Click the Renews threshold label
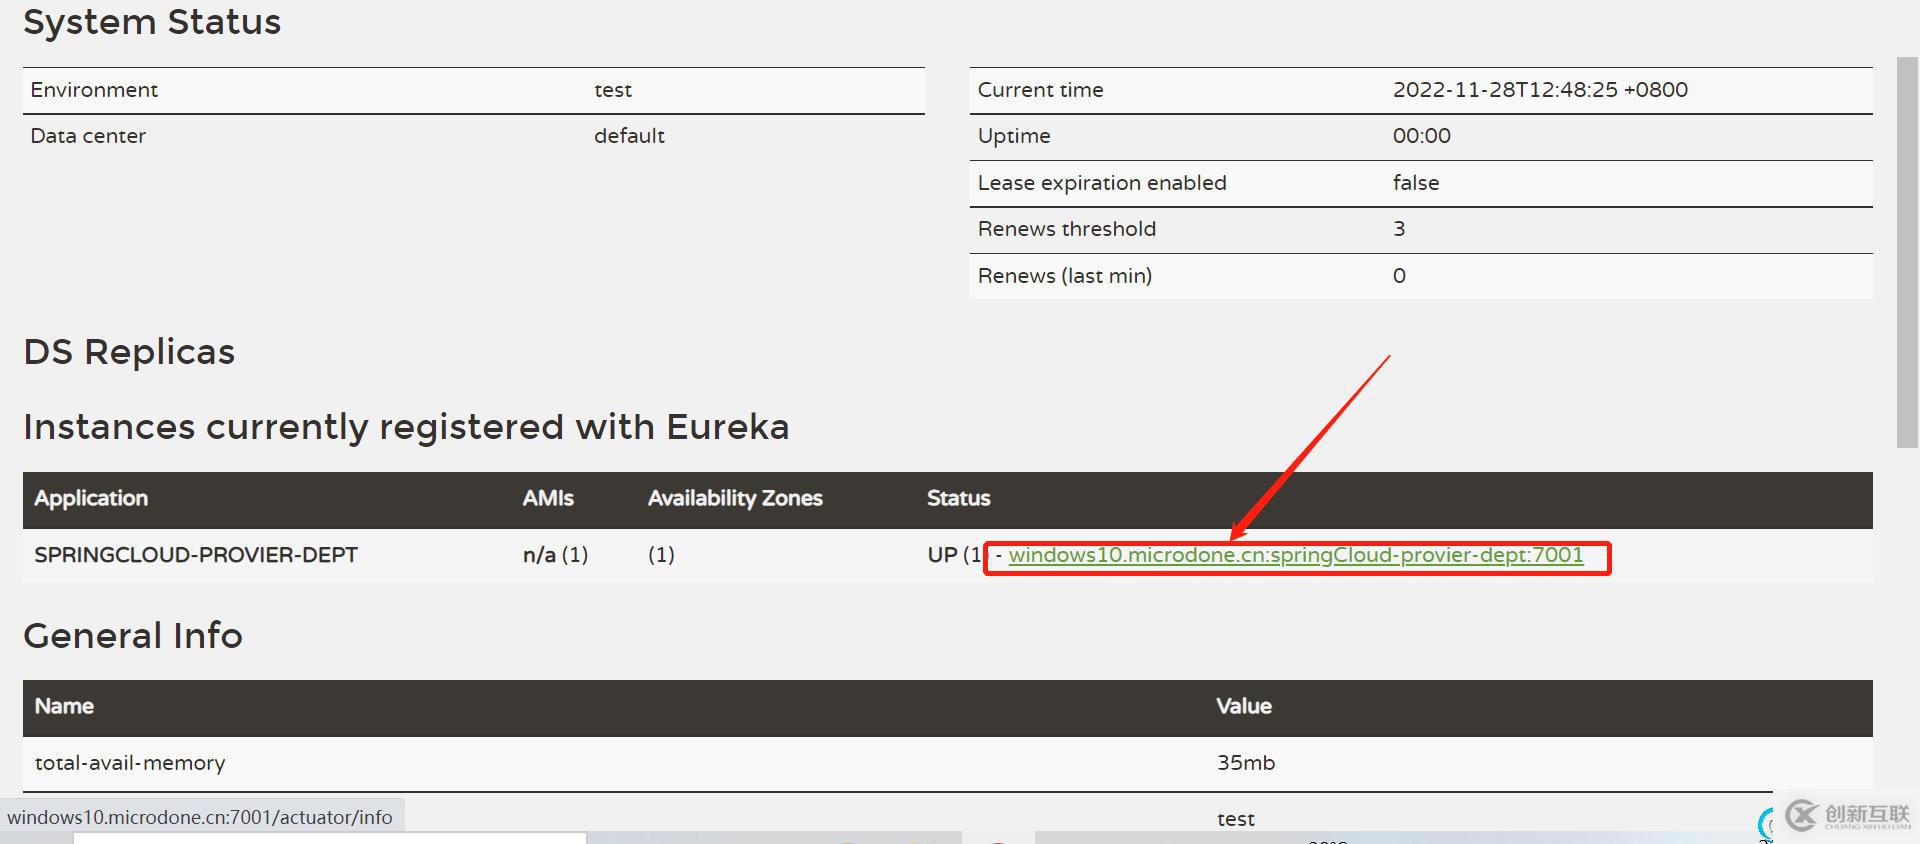 pos(1066,229)
